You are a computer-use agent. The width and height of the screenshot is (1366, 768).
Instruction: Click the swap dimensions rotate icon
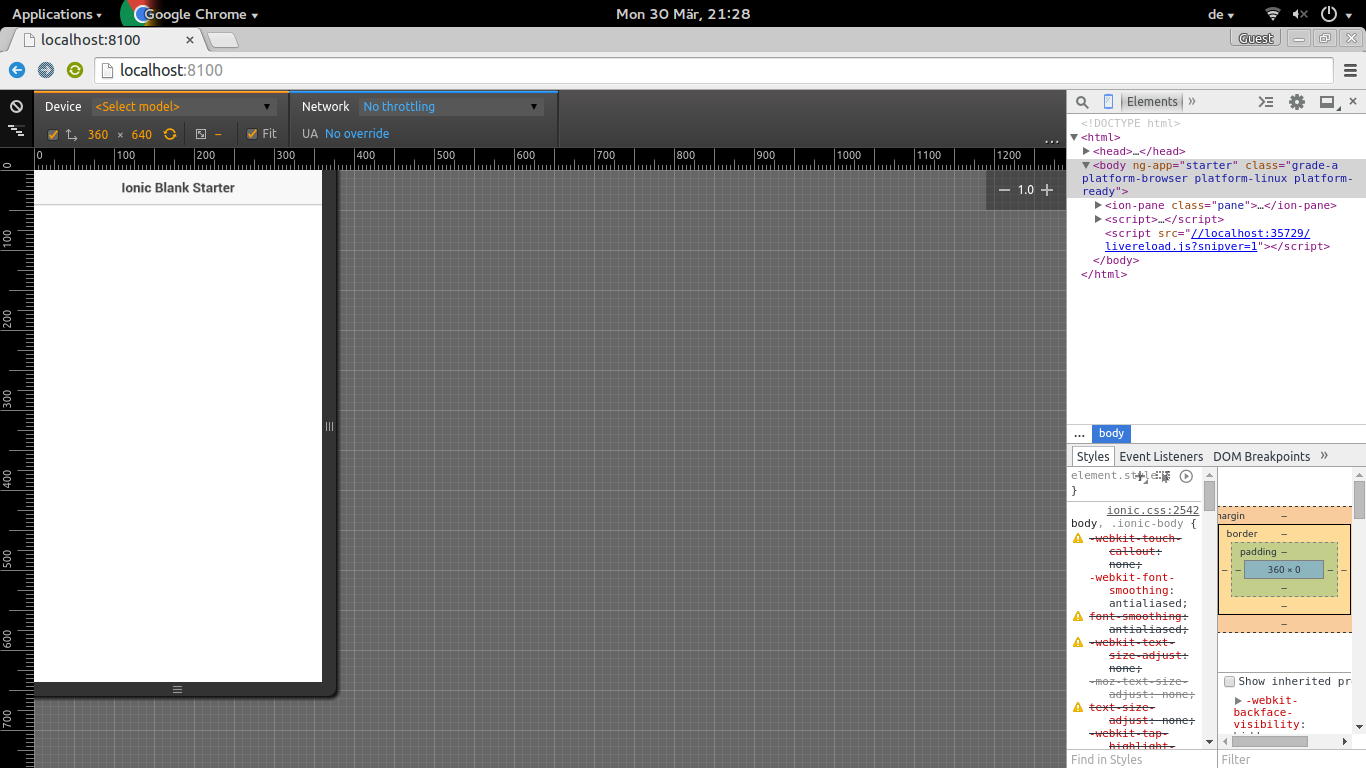click(170, 134)
